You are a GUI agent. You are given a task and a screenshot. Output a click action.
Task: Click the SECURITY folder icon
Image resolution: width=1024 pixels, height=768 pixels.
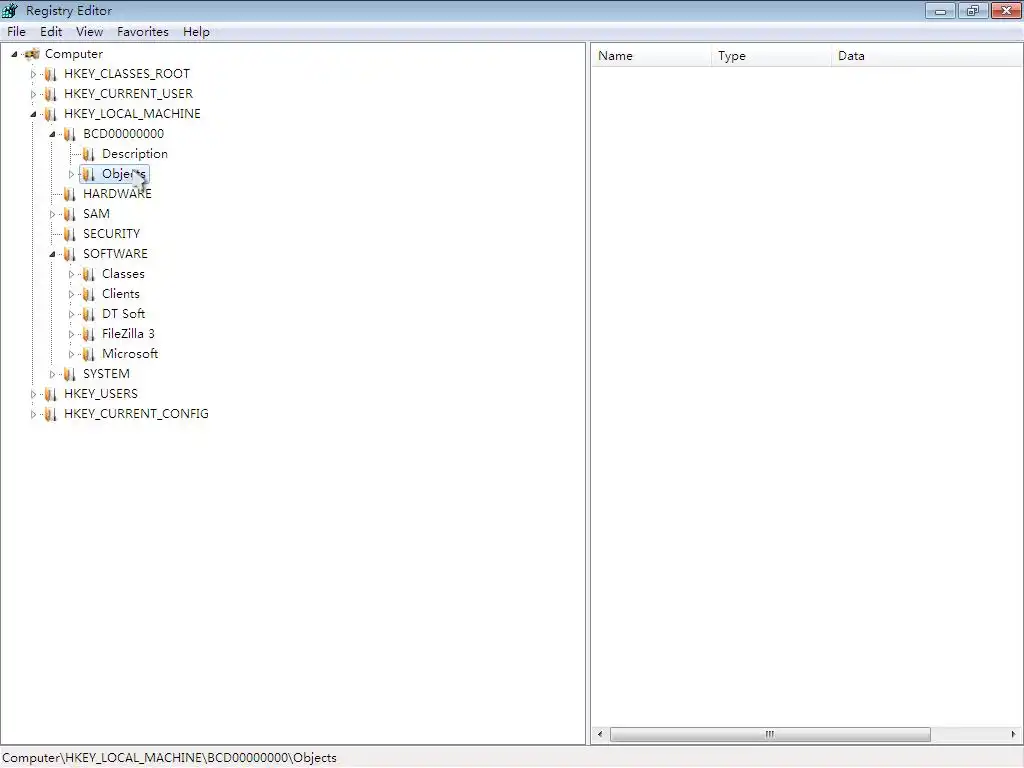coord(69,234)
